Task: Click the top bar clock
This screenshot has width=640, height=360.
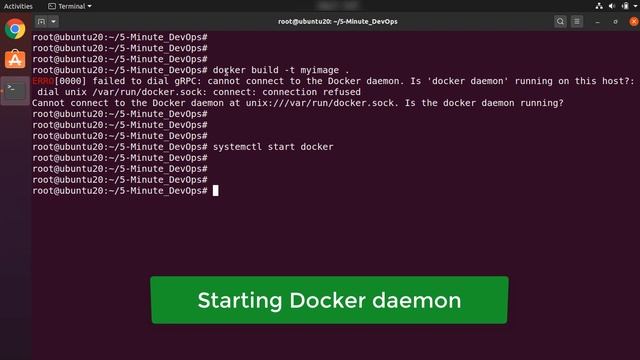Action: point(338,6)
